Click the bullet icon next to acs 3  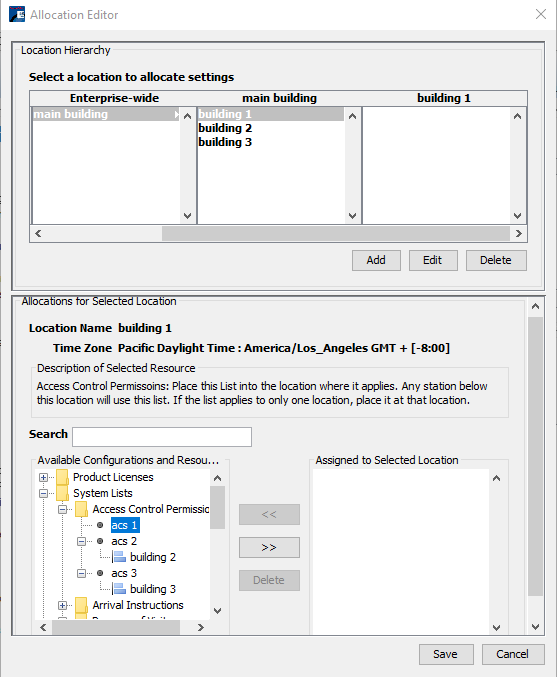tap(100, 573)
